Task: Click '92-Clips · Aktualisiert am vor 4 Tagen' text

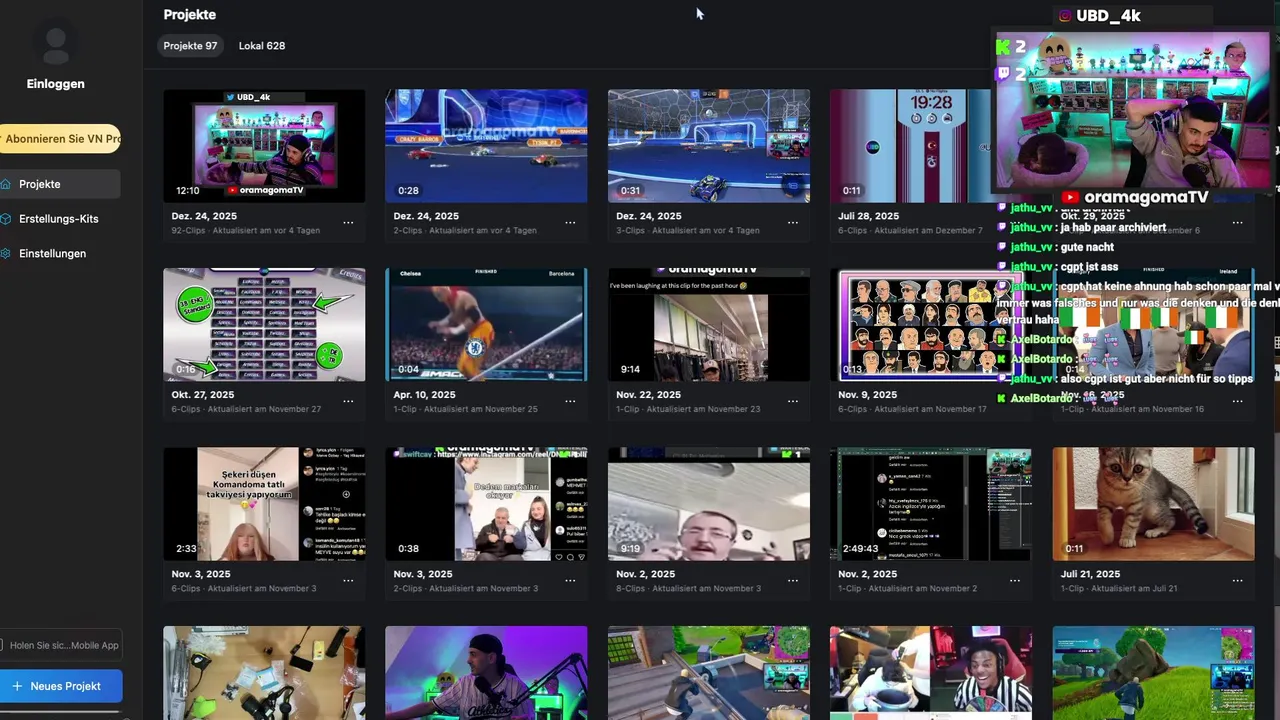Action: click(246, 231)
